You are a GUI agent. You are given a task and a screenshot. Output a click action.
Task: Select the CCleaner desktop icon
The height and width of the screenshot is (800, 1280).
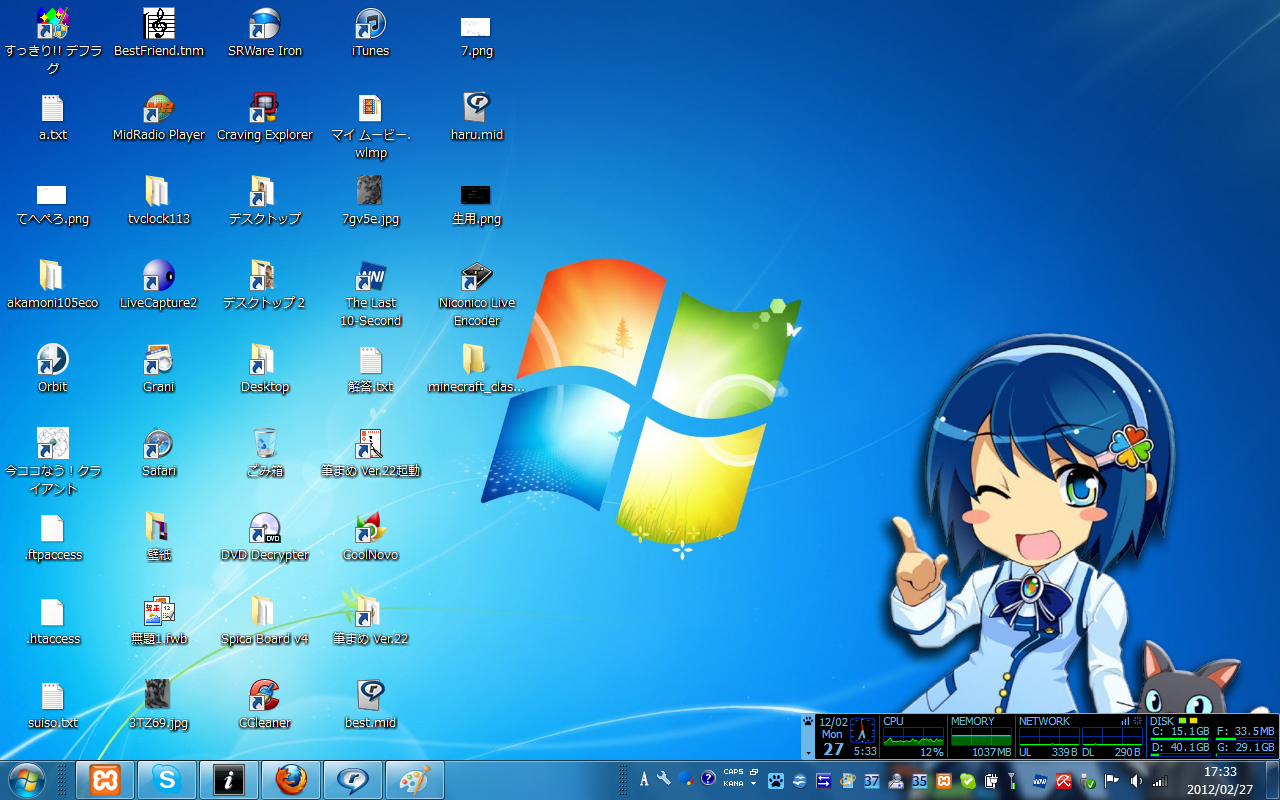point(264,696)
